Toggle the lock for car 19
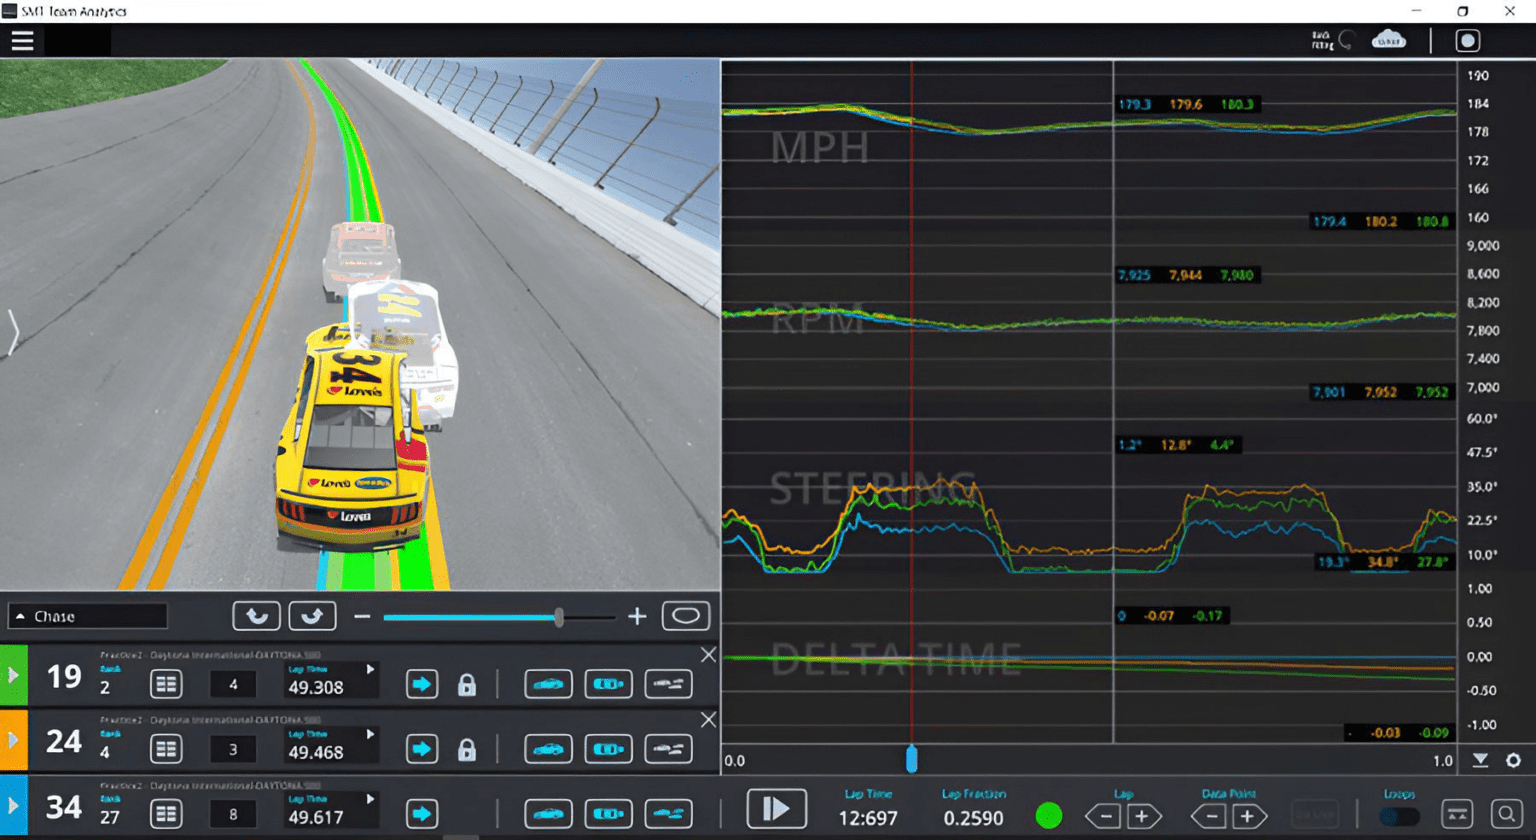Screen dimensions: 1536x840 click(466, 685)
